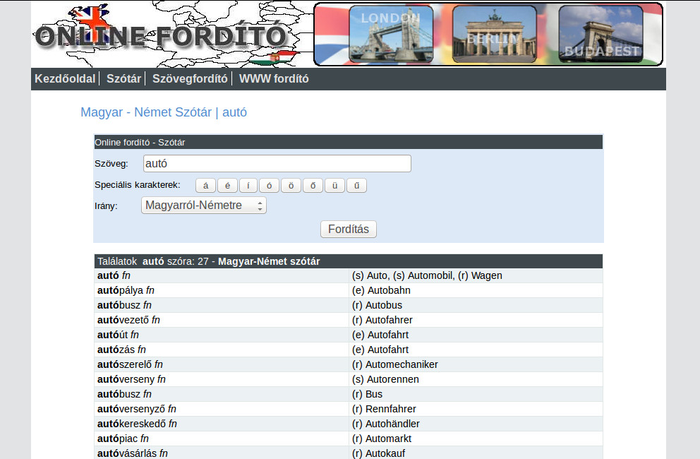
Task: Select the translation '(r) Bus'
Action: point(367,394)
